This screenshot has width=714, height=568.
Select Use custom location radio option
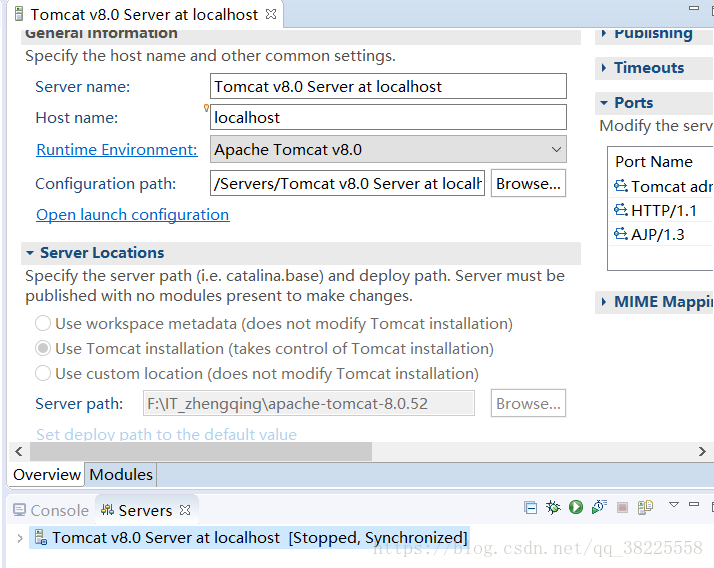43,374
